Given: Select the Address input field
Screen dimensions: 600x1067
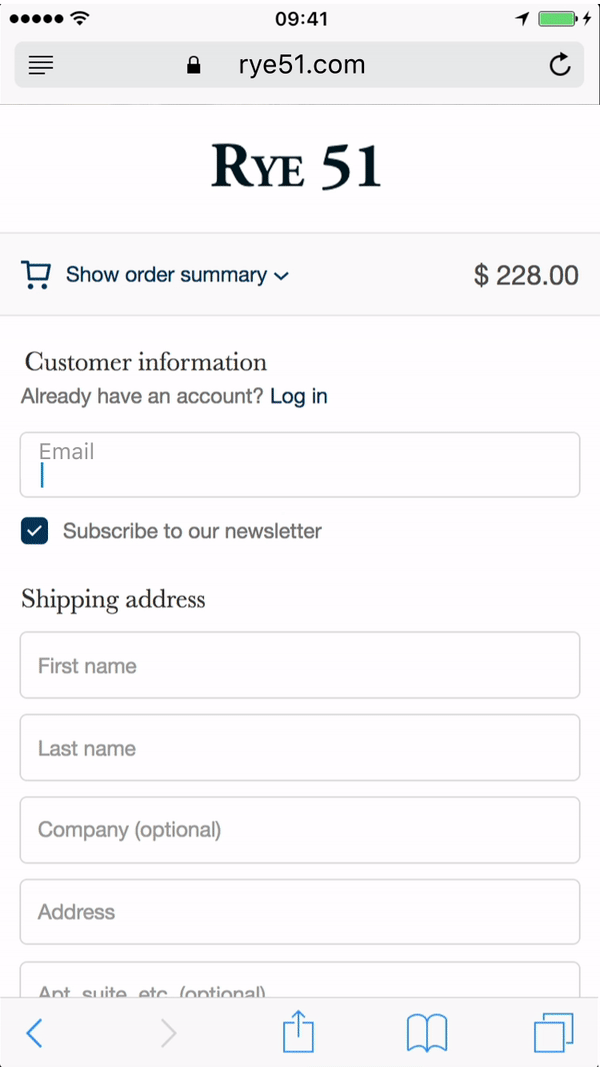Looking at the screenshot, I should tap(300, 912).
